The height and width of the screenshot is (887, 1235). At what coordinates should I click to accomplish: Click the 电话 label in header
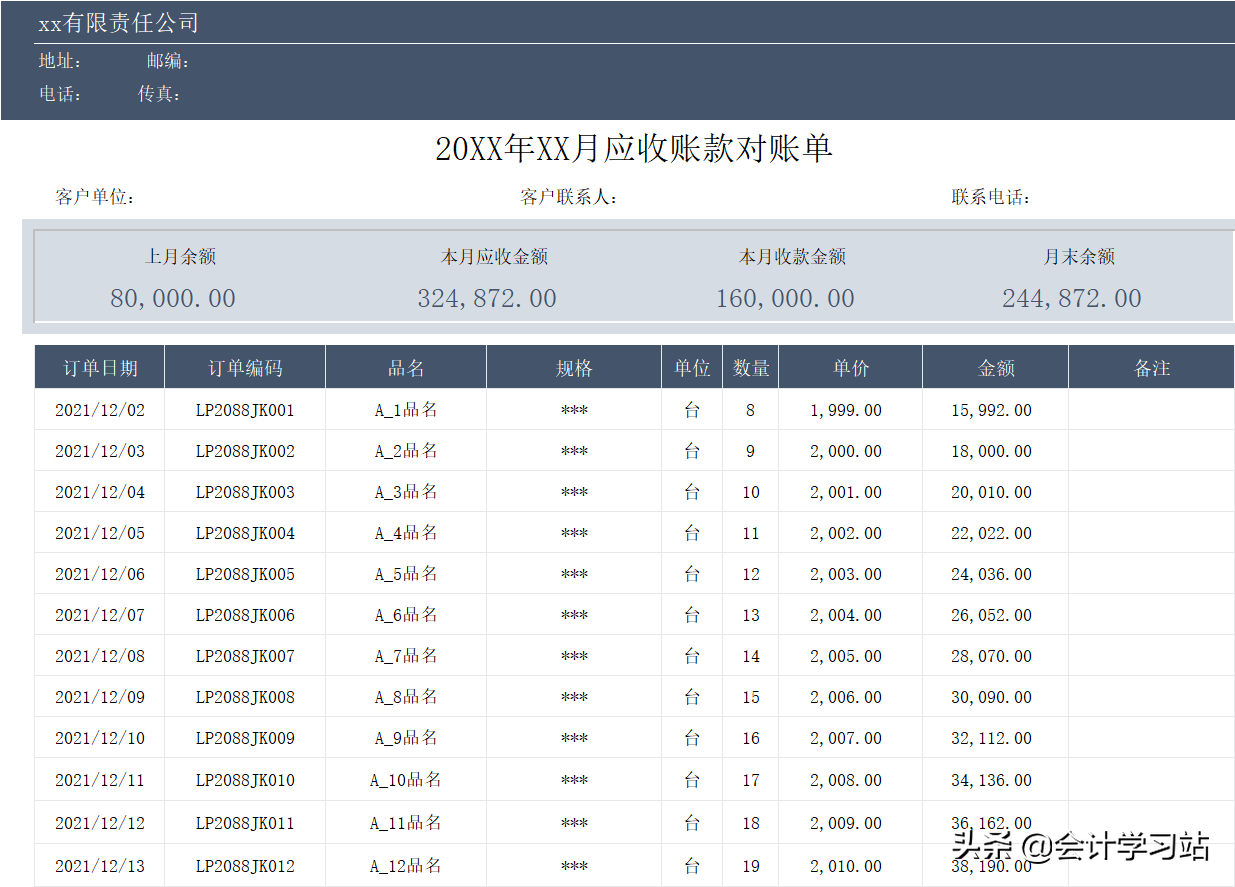click(60, 94)
